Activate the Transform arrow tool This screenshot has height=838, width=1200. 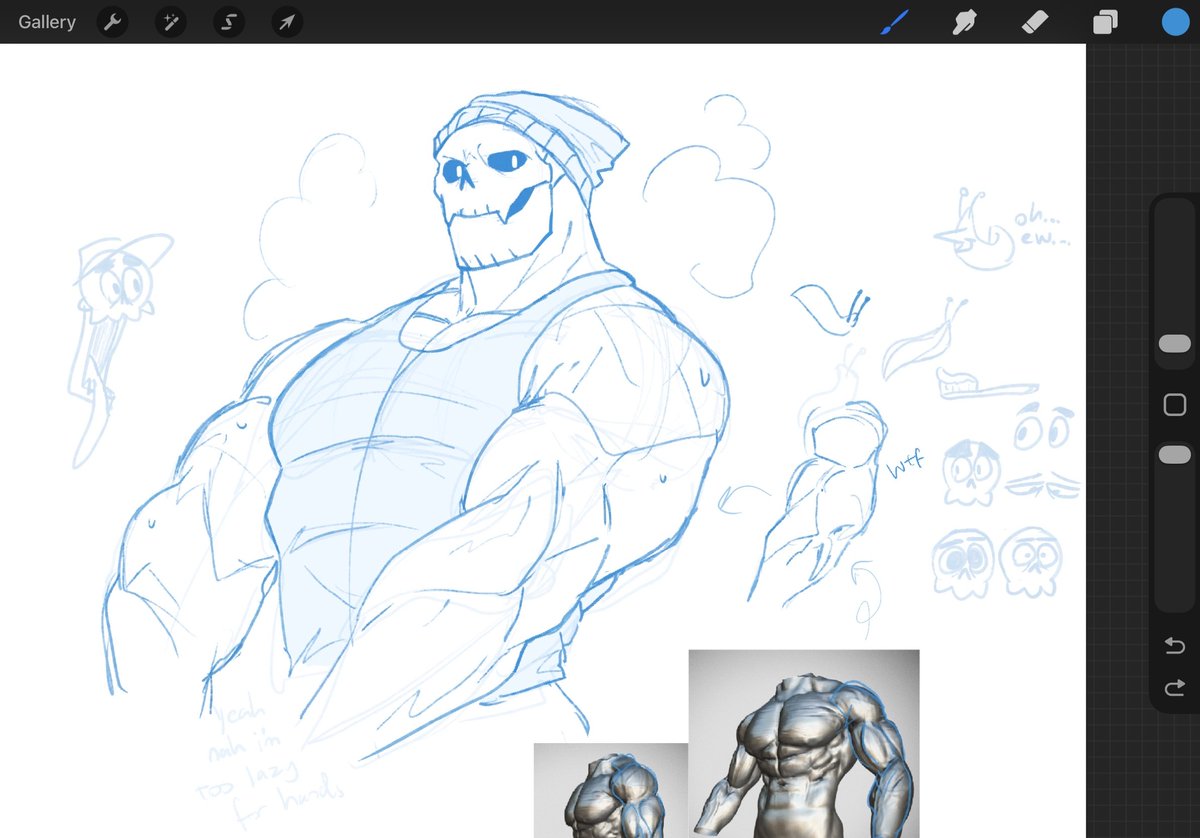[286, 22]
